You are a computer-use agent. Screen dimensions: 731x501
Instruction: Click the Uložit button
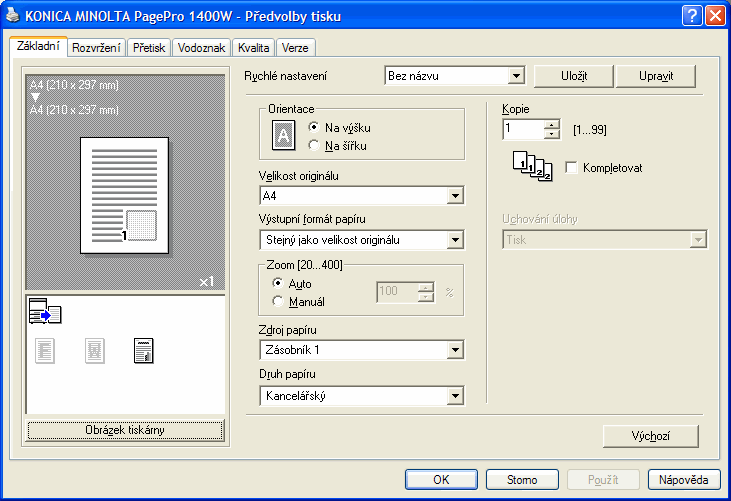point(571,76)
